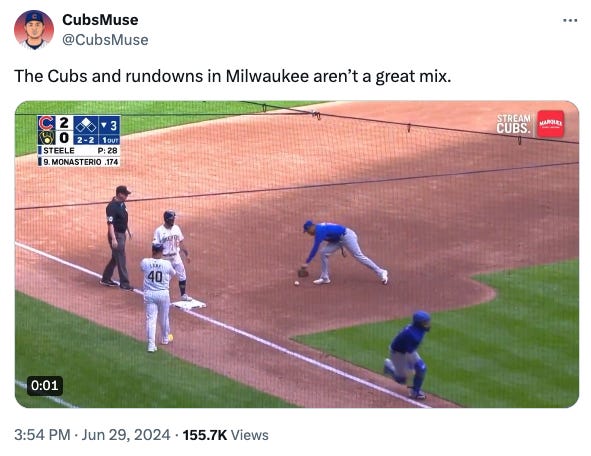Click the Monasterio .174 batter line
This screenshot has width=591, height=456.
pos(81,162)
